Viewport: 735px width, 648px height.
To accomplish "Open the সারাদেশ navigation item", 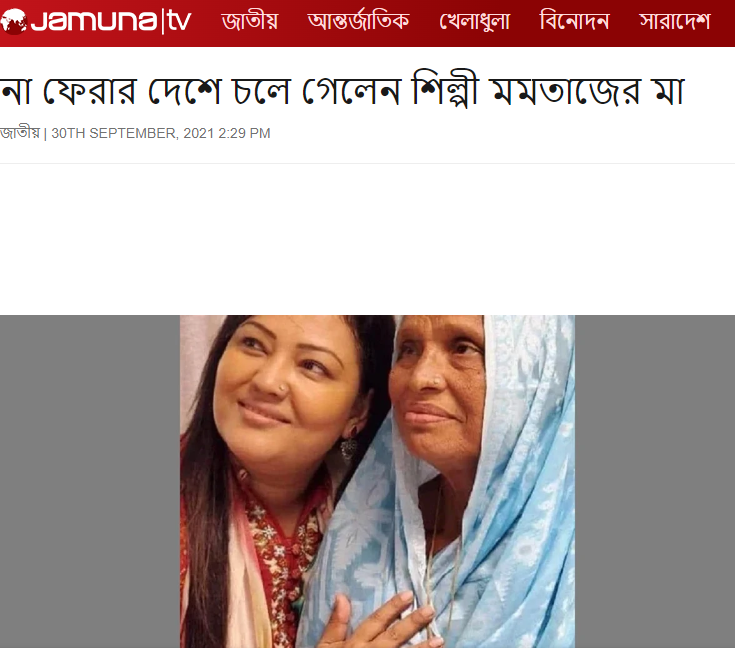I will (x=675, y=22).
